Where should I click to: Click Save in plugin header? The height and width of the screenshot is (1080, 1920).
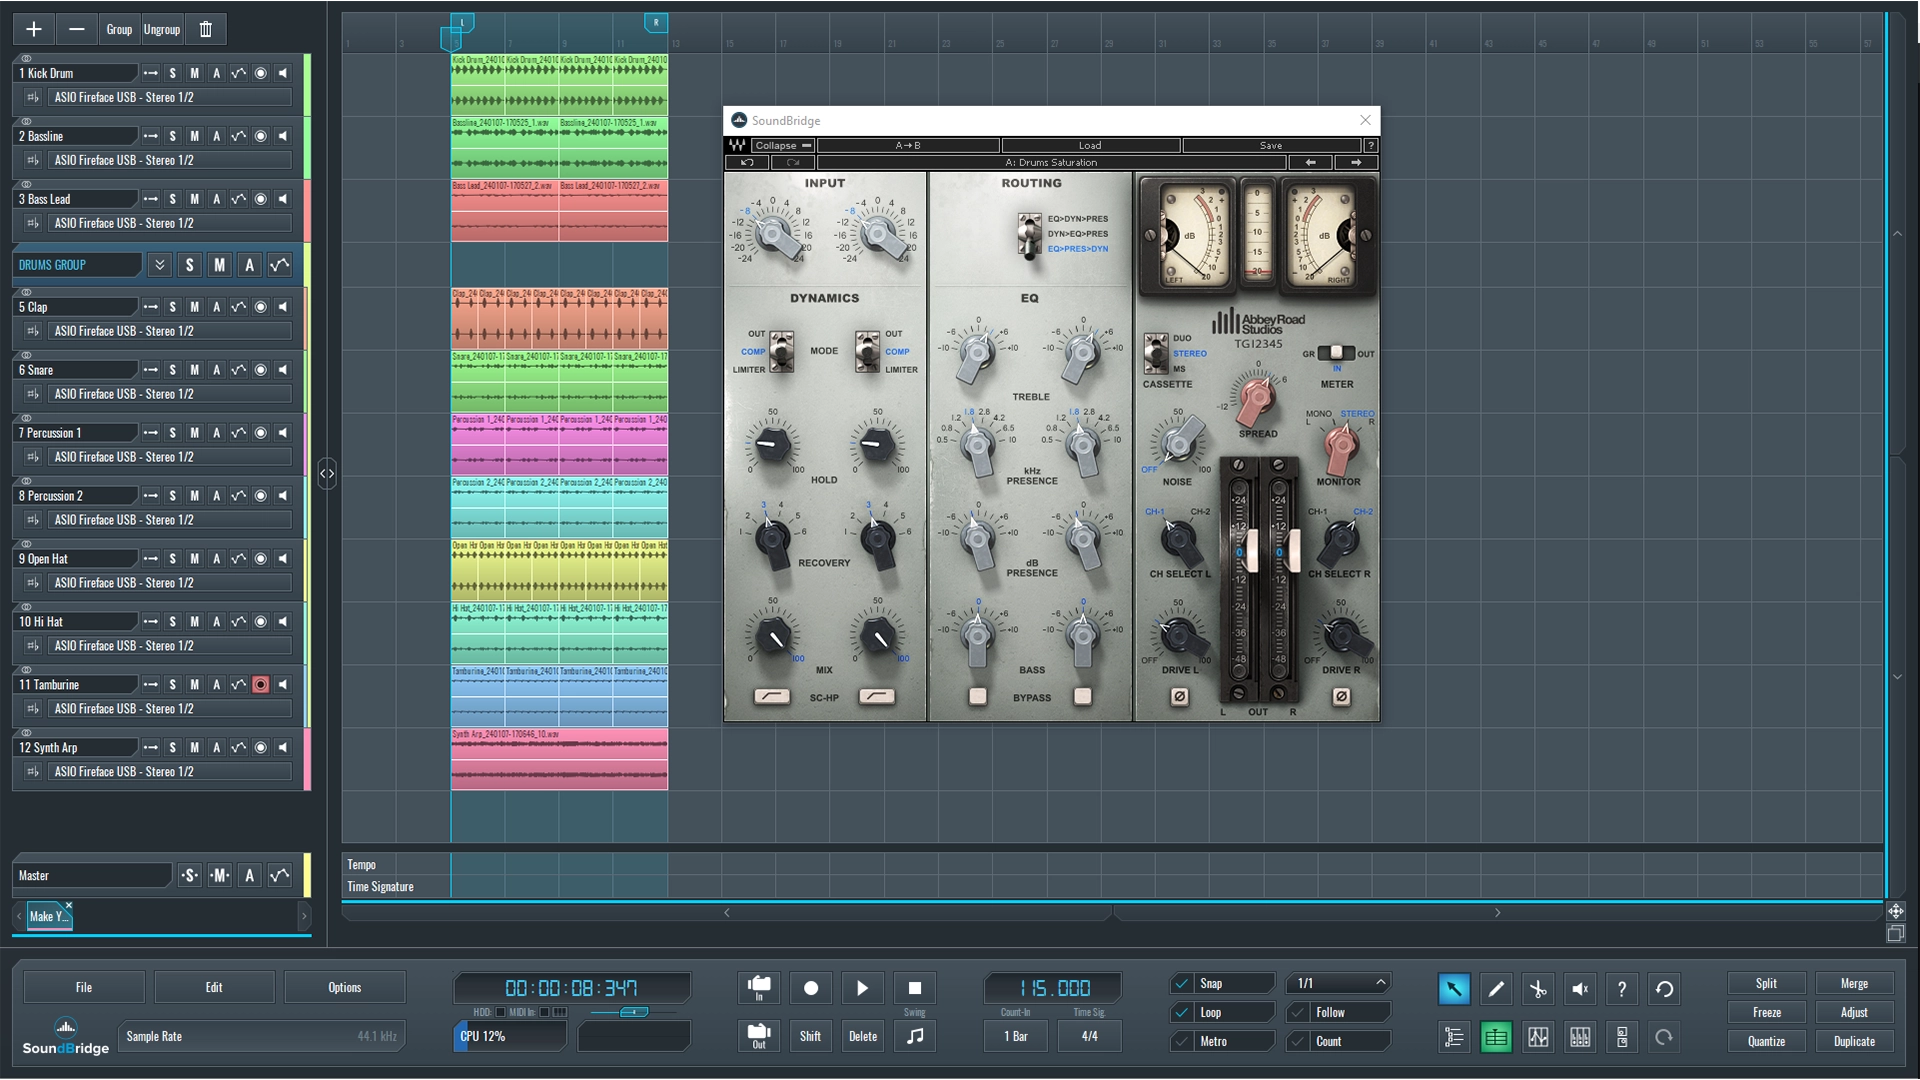pos(1271,145)
